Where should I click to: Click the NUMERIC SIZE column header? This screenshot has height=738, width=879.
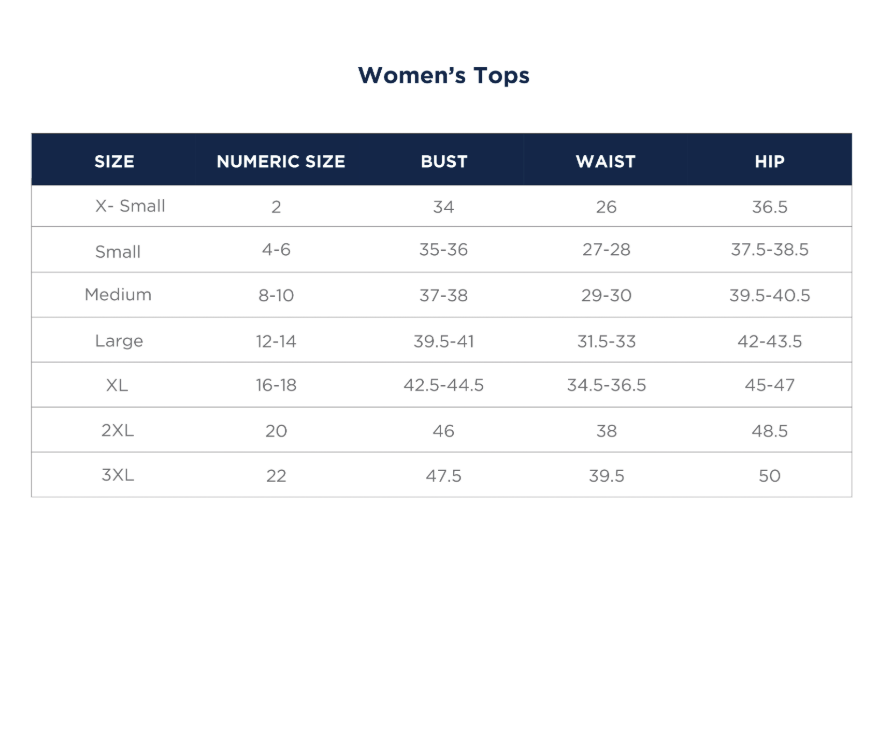[x=281, y=161]
